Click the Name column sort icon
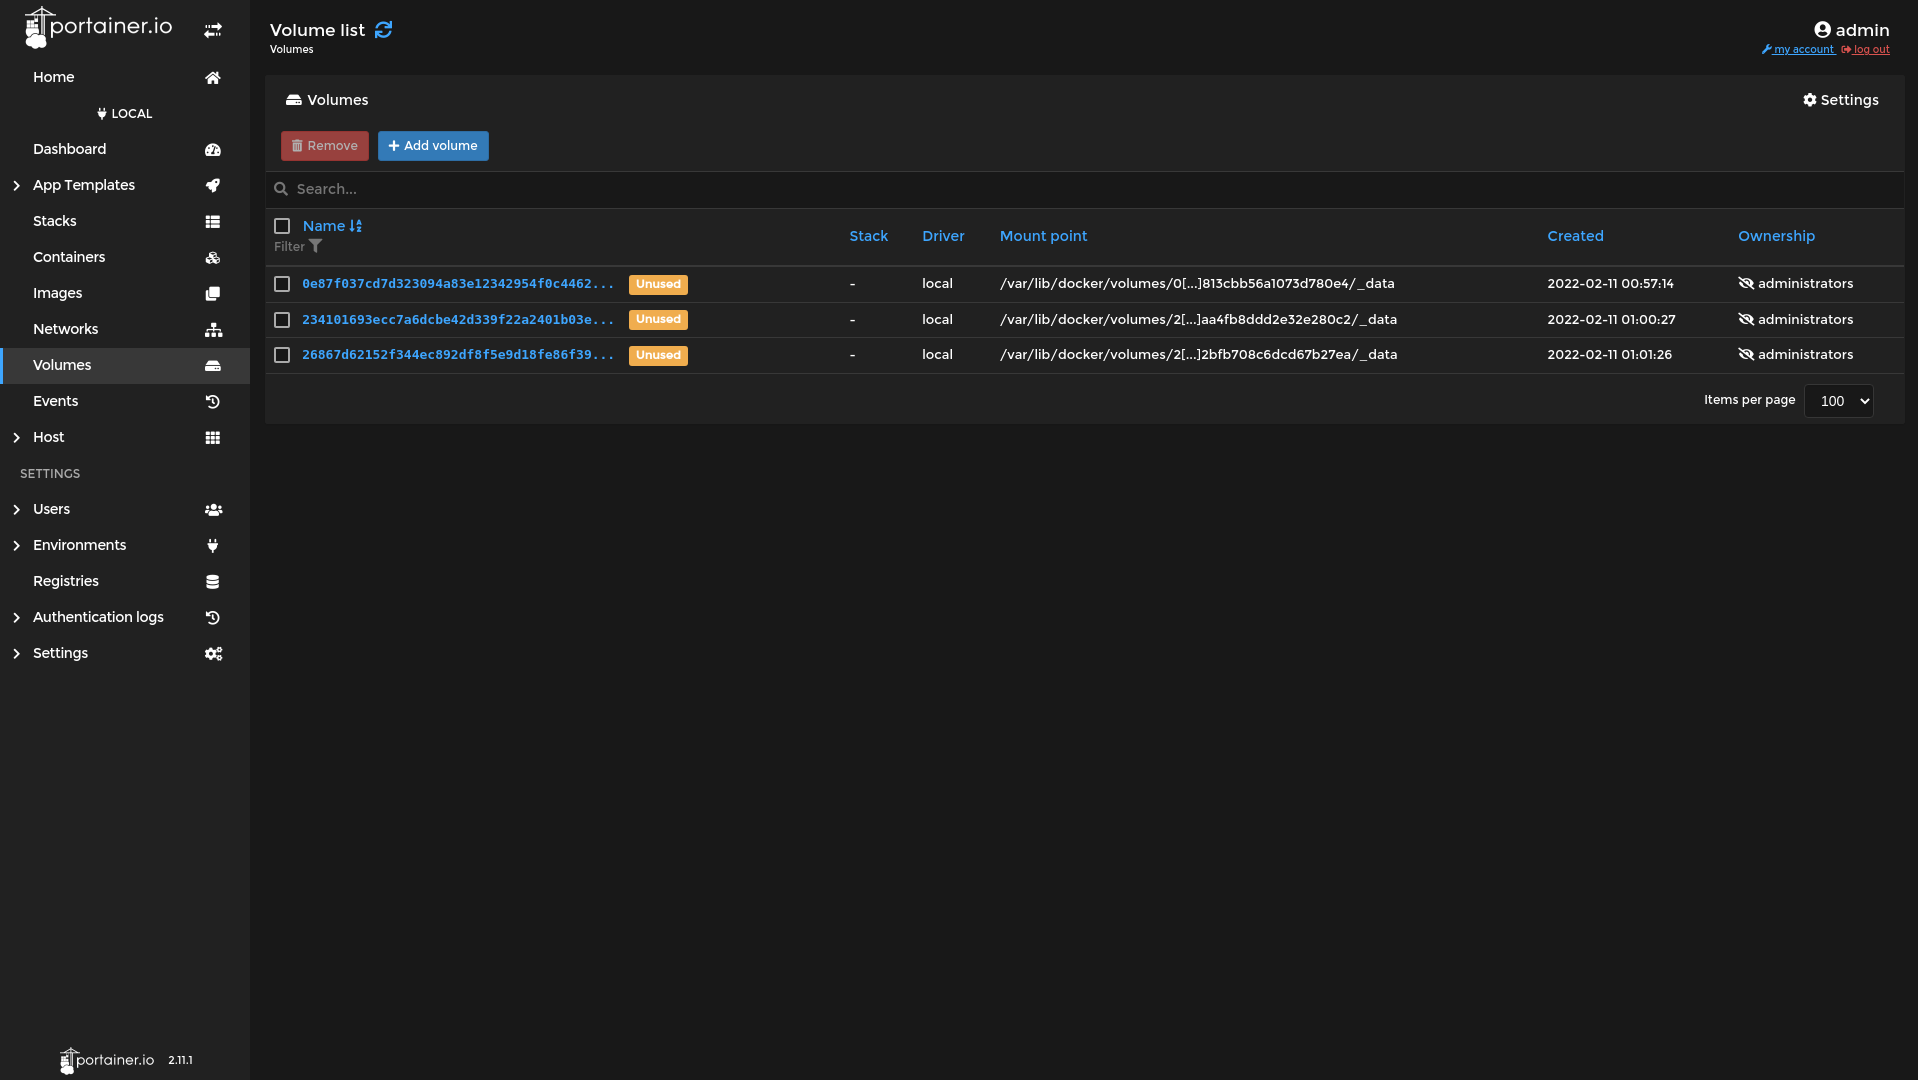The image size is (1918, 1080). [x=356, y=226]
